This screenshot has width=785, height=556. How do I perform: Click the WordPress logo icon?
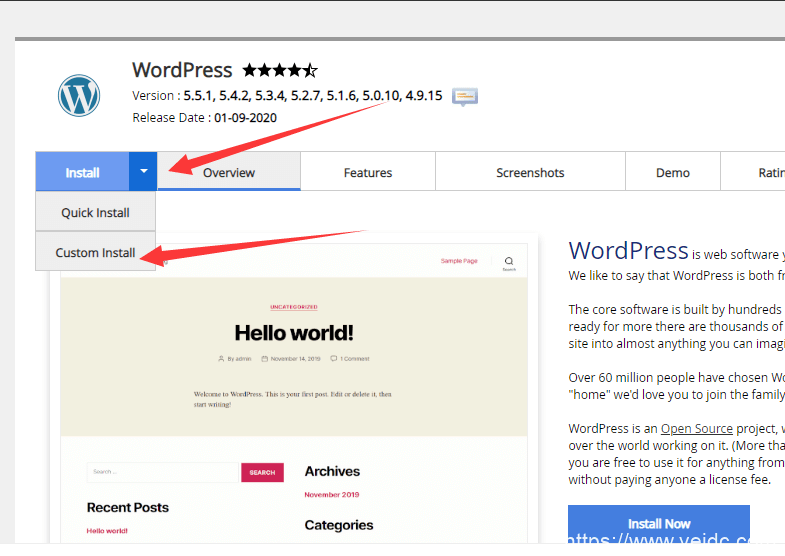point(79,96)
